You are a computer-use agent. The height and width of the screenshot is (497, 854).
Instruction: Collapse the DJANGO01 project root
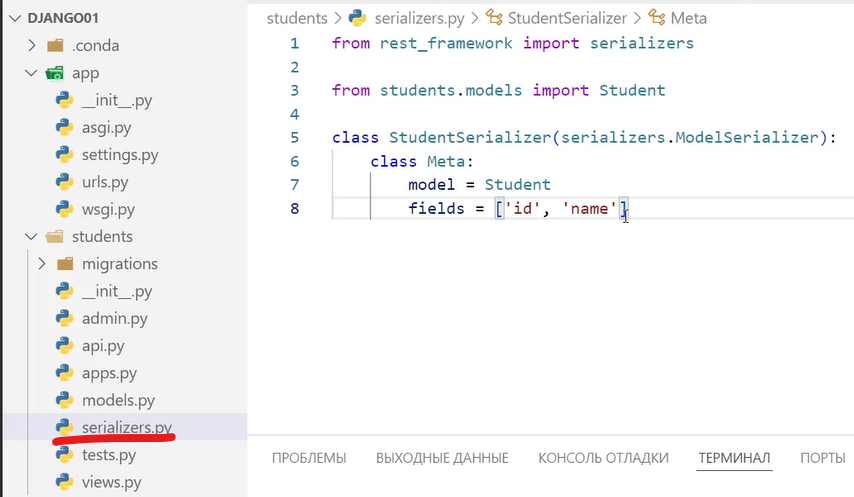click(x=12, y=18)
